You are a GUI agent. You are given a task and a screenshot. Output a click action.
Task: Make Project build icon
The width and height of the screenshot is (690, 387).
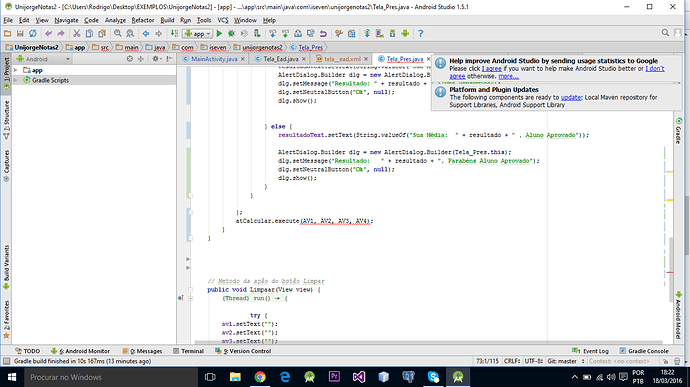[174, 33]
